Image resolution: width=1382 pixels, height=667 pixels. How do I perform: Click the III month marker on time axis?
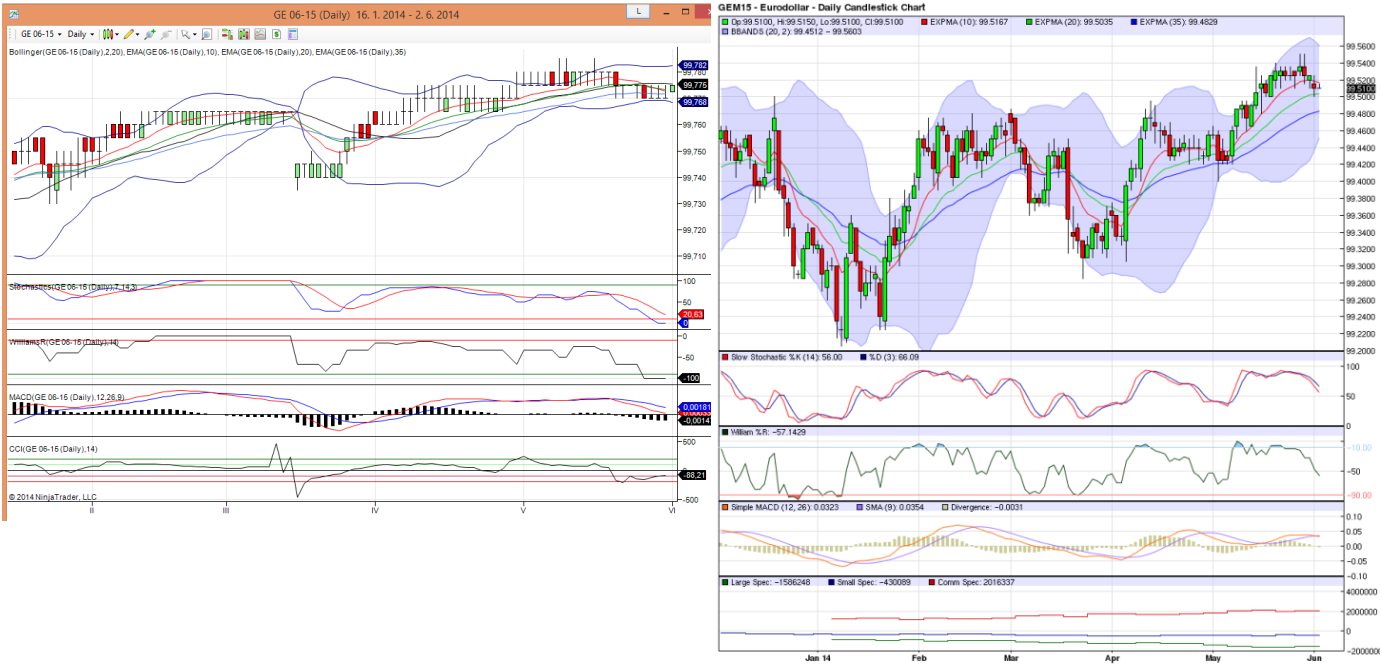[226, 509]
